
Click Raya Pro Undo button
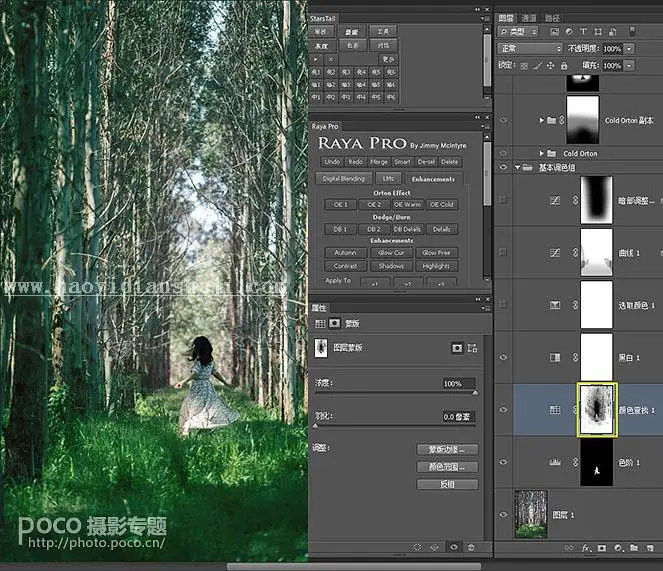click(332, 162)
